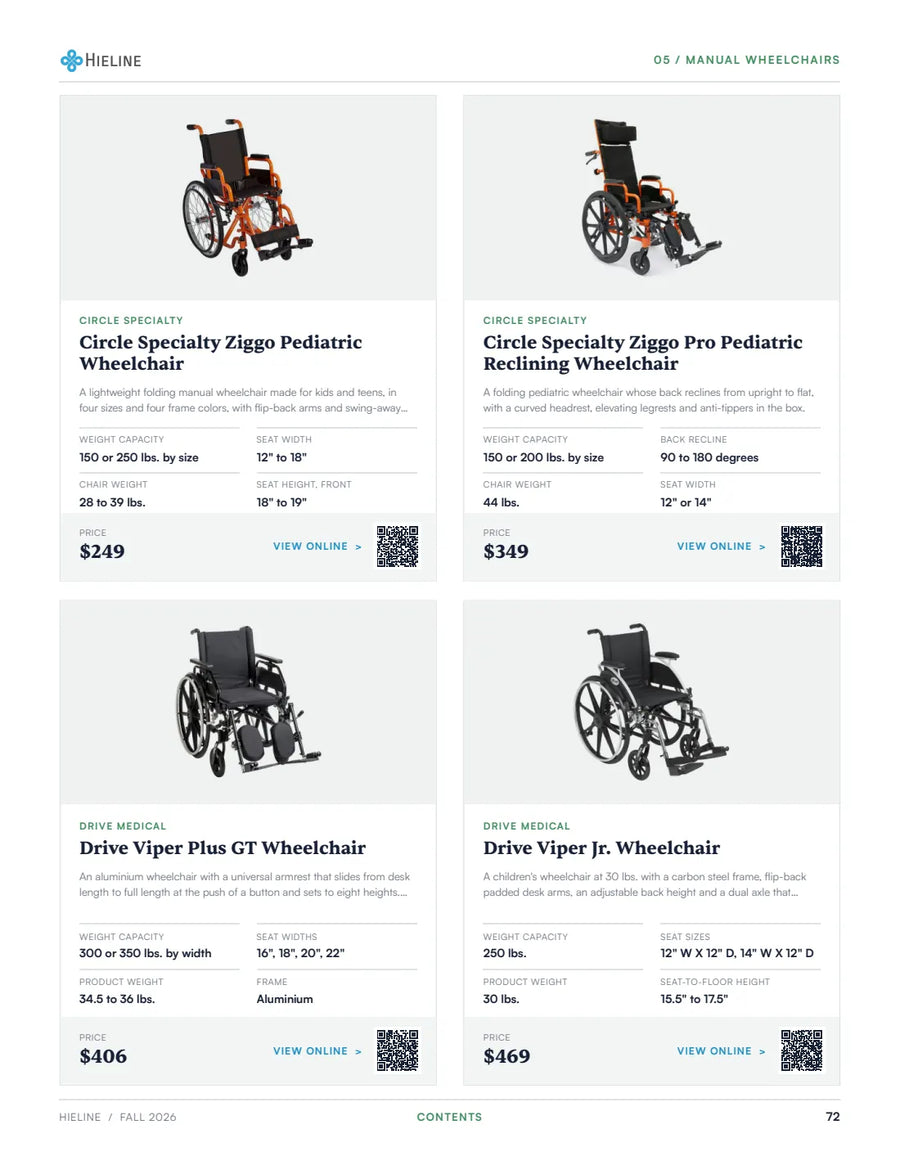
Task: Click the Hieline logo icon
Action: 71,60
